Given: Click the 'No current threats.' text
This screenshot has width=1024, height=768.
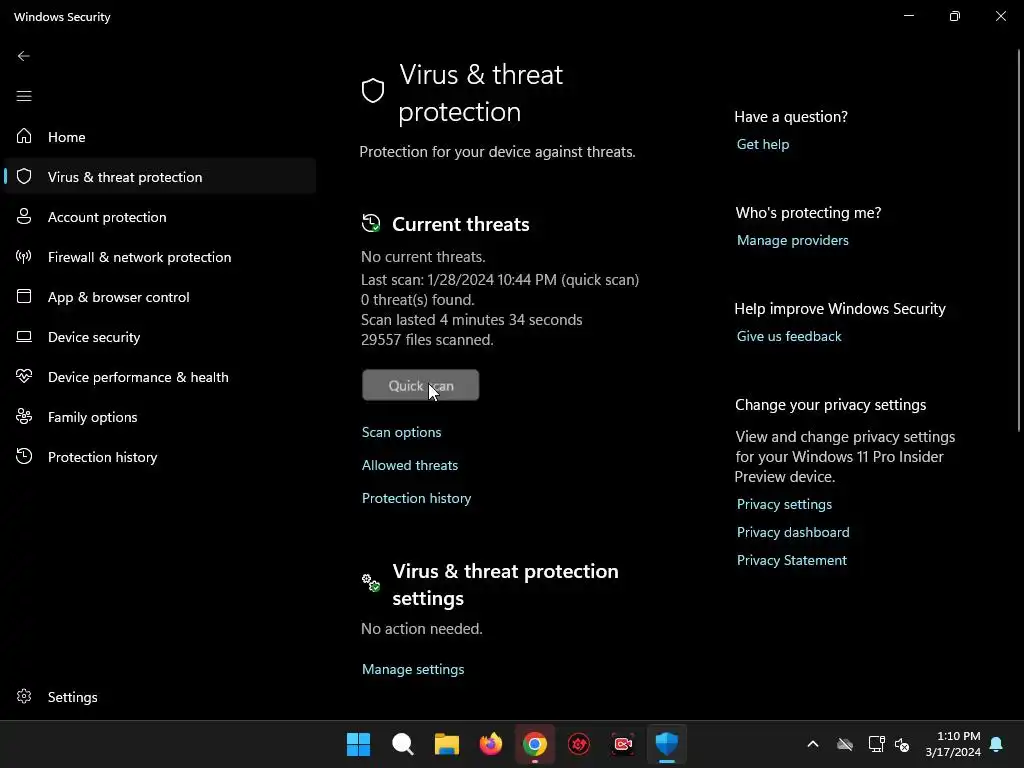Looking at the screenshot, I should [x=423, y=257].
